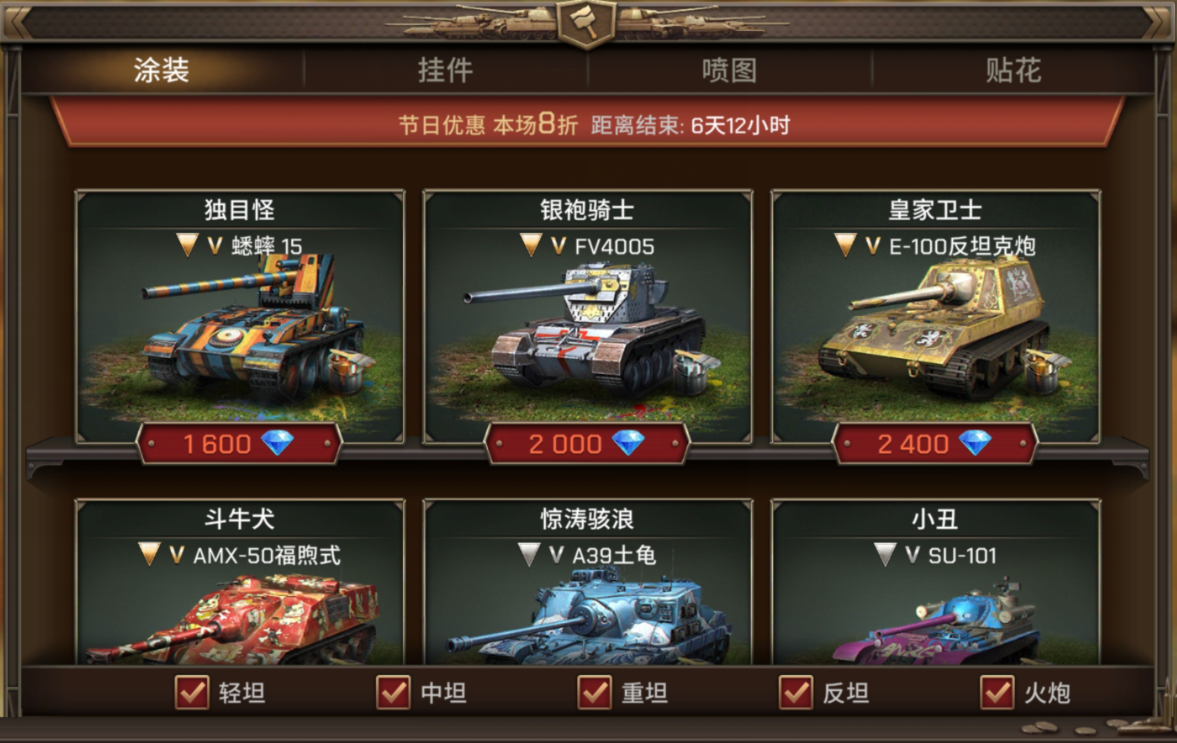Image resolution: width=1177 pixels, height=743 pixels.
Task: Click the blue diamond on the 1600 price
Action: click(x=278, y=443)
